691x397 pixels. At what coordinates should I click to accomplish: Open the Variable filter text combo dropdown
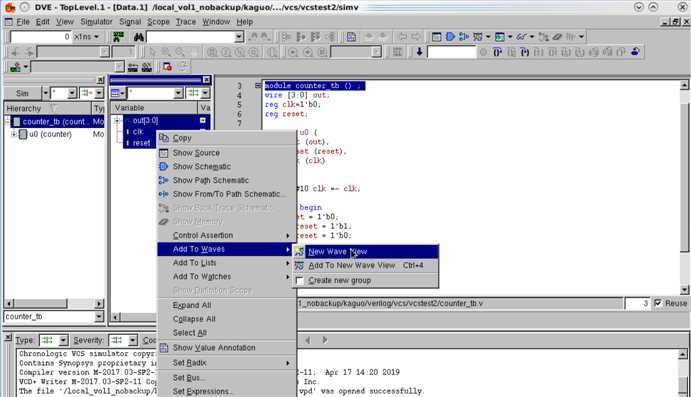point(178,93)
